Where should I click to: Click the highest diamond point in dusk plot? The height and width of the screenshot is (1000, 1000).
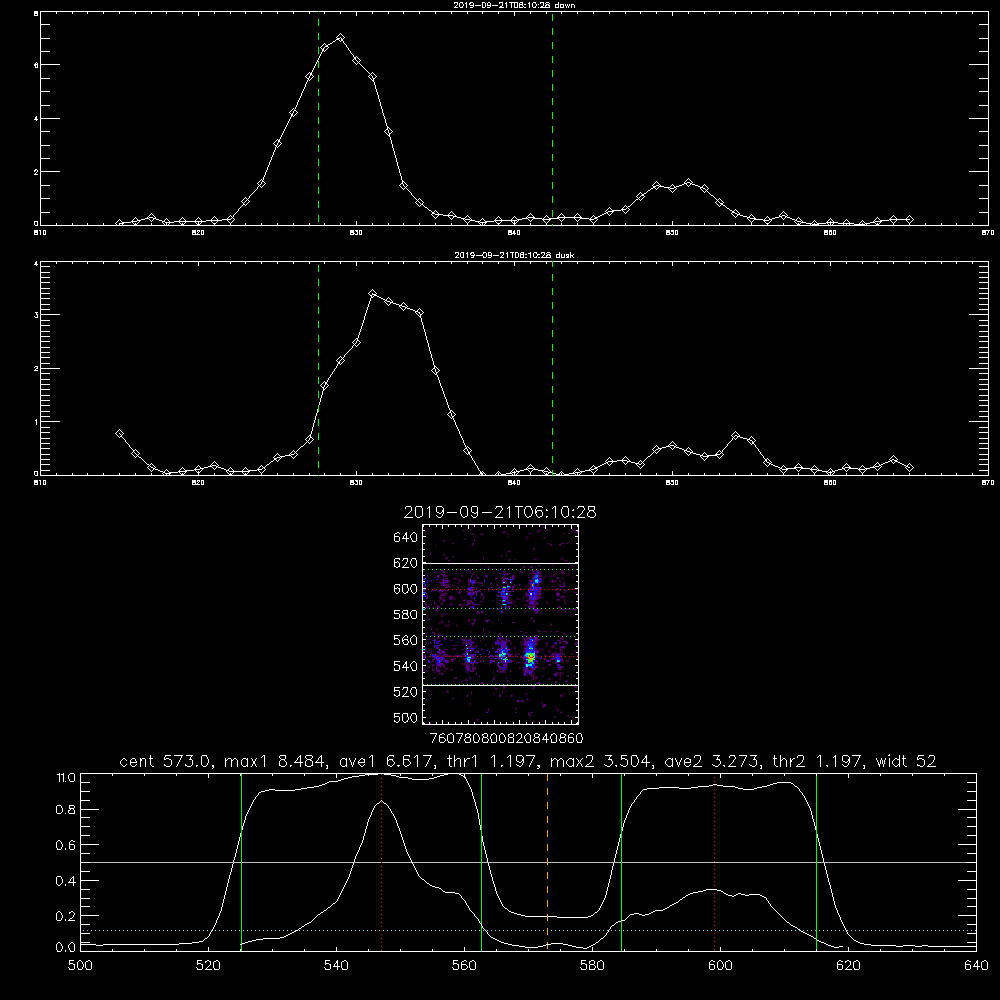[373, 293]
